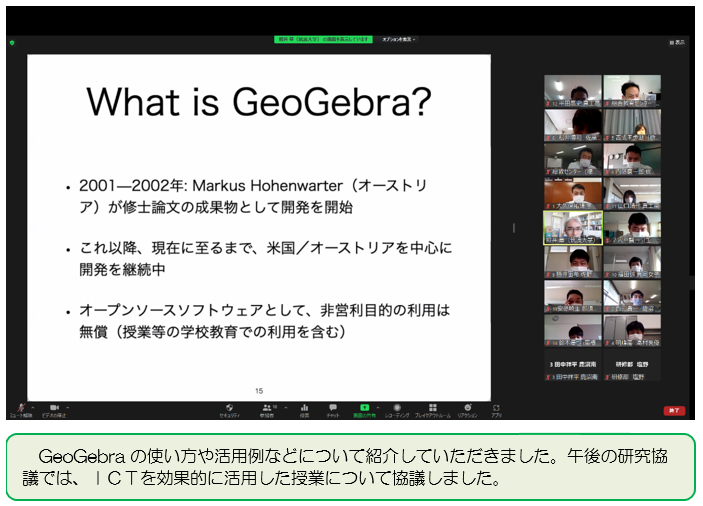Image resolution: width=703 pixels, height=506 pixels.
Task: Open video options arrow beside camera icon
Action: pyautogui.click(x=67, y=407)
